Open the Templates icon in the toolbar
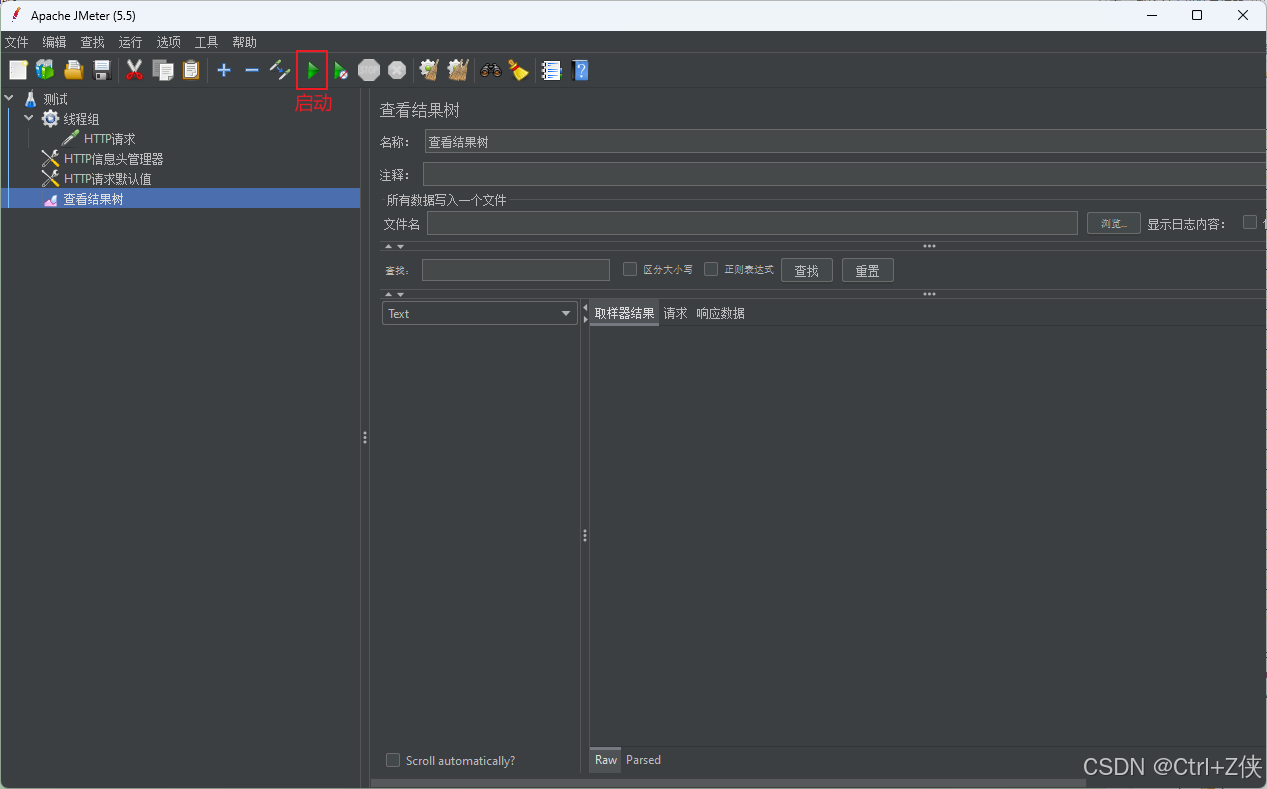 click(x=45, y=70)
